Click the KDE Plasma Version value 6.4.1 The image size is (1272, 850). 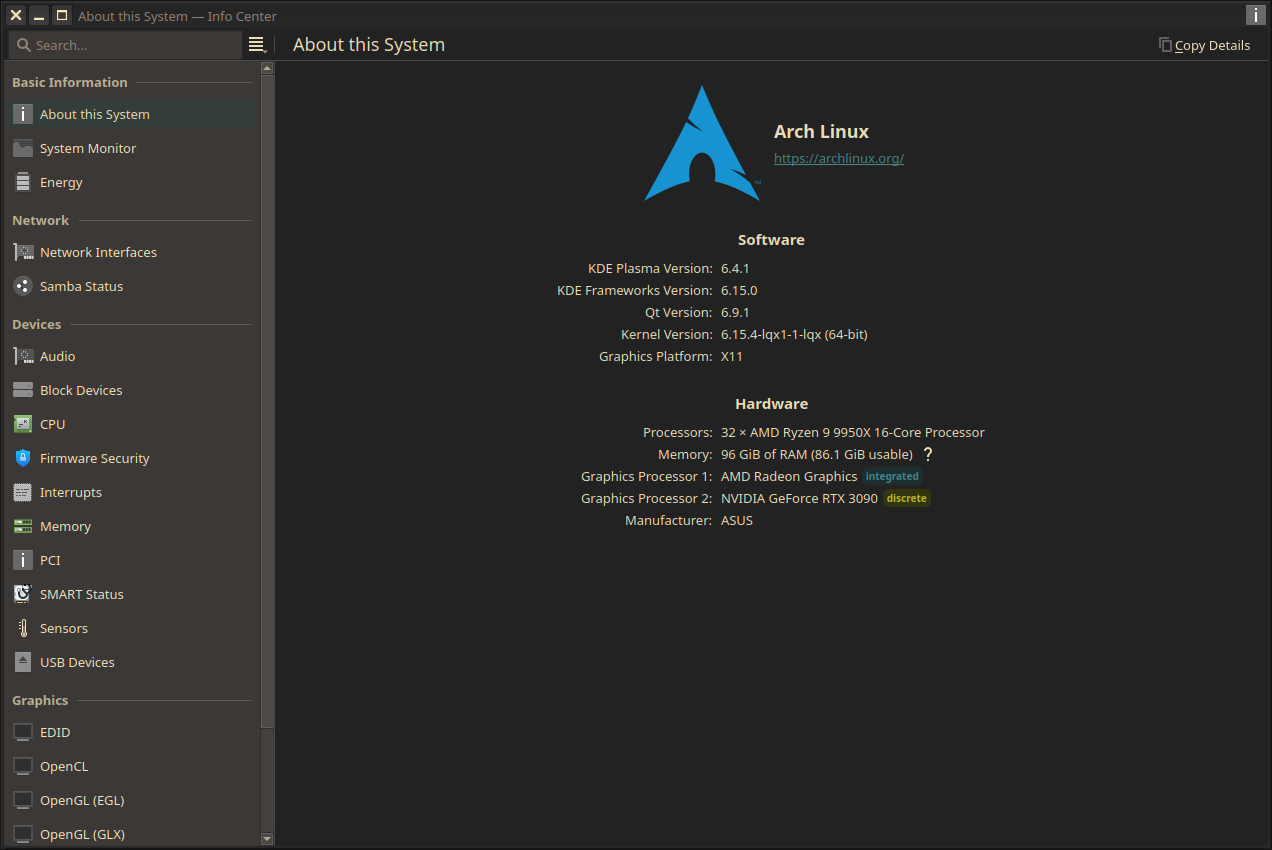tap(735, 268)
